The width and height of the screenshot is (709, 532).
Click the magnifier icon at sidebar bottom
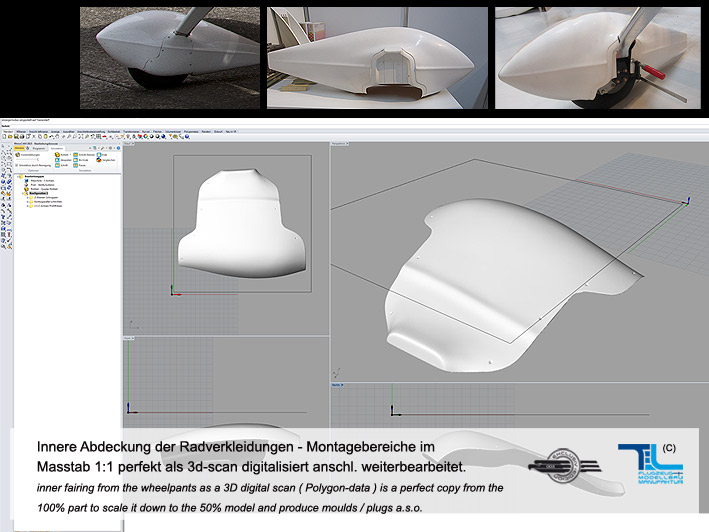[3, 246]
